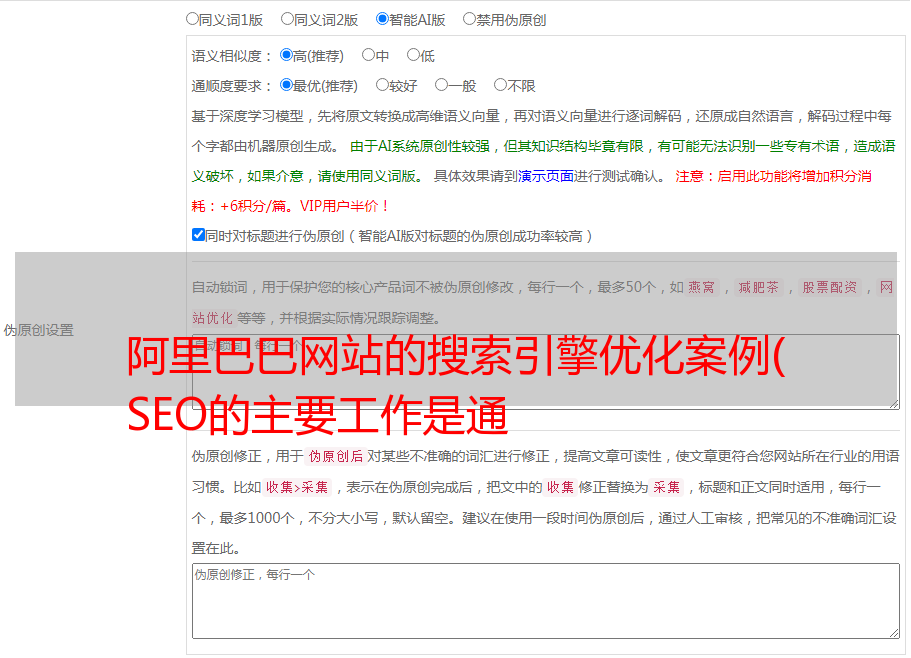Screen dimensions: 911x658
Task: Click the 通顺度要求 label
Action: pos(232,86)
